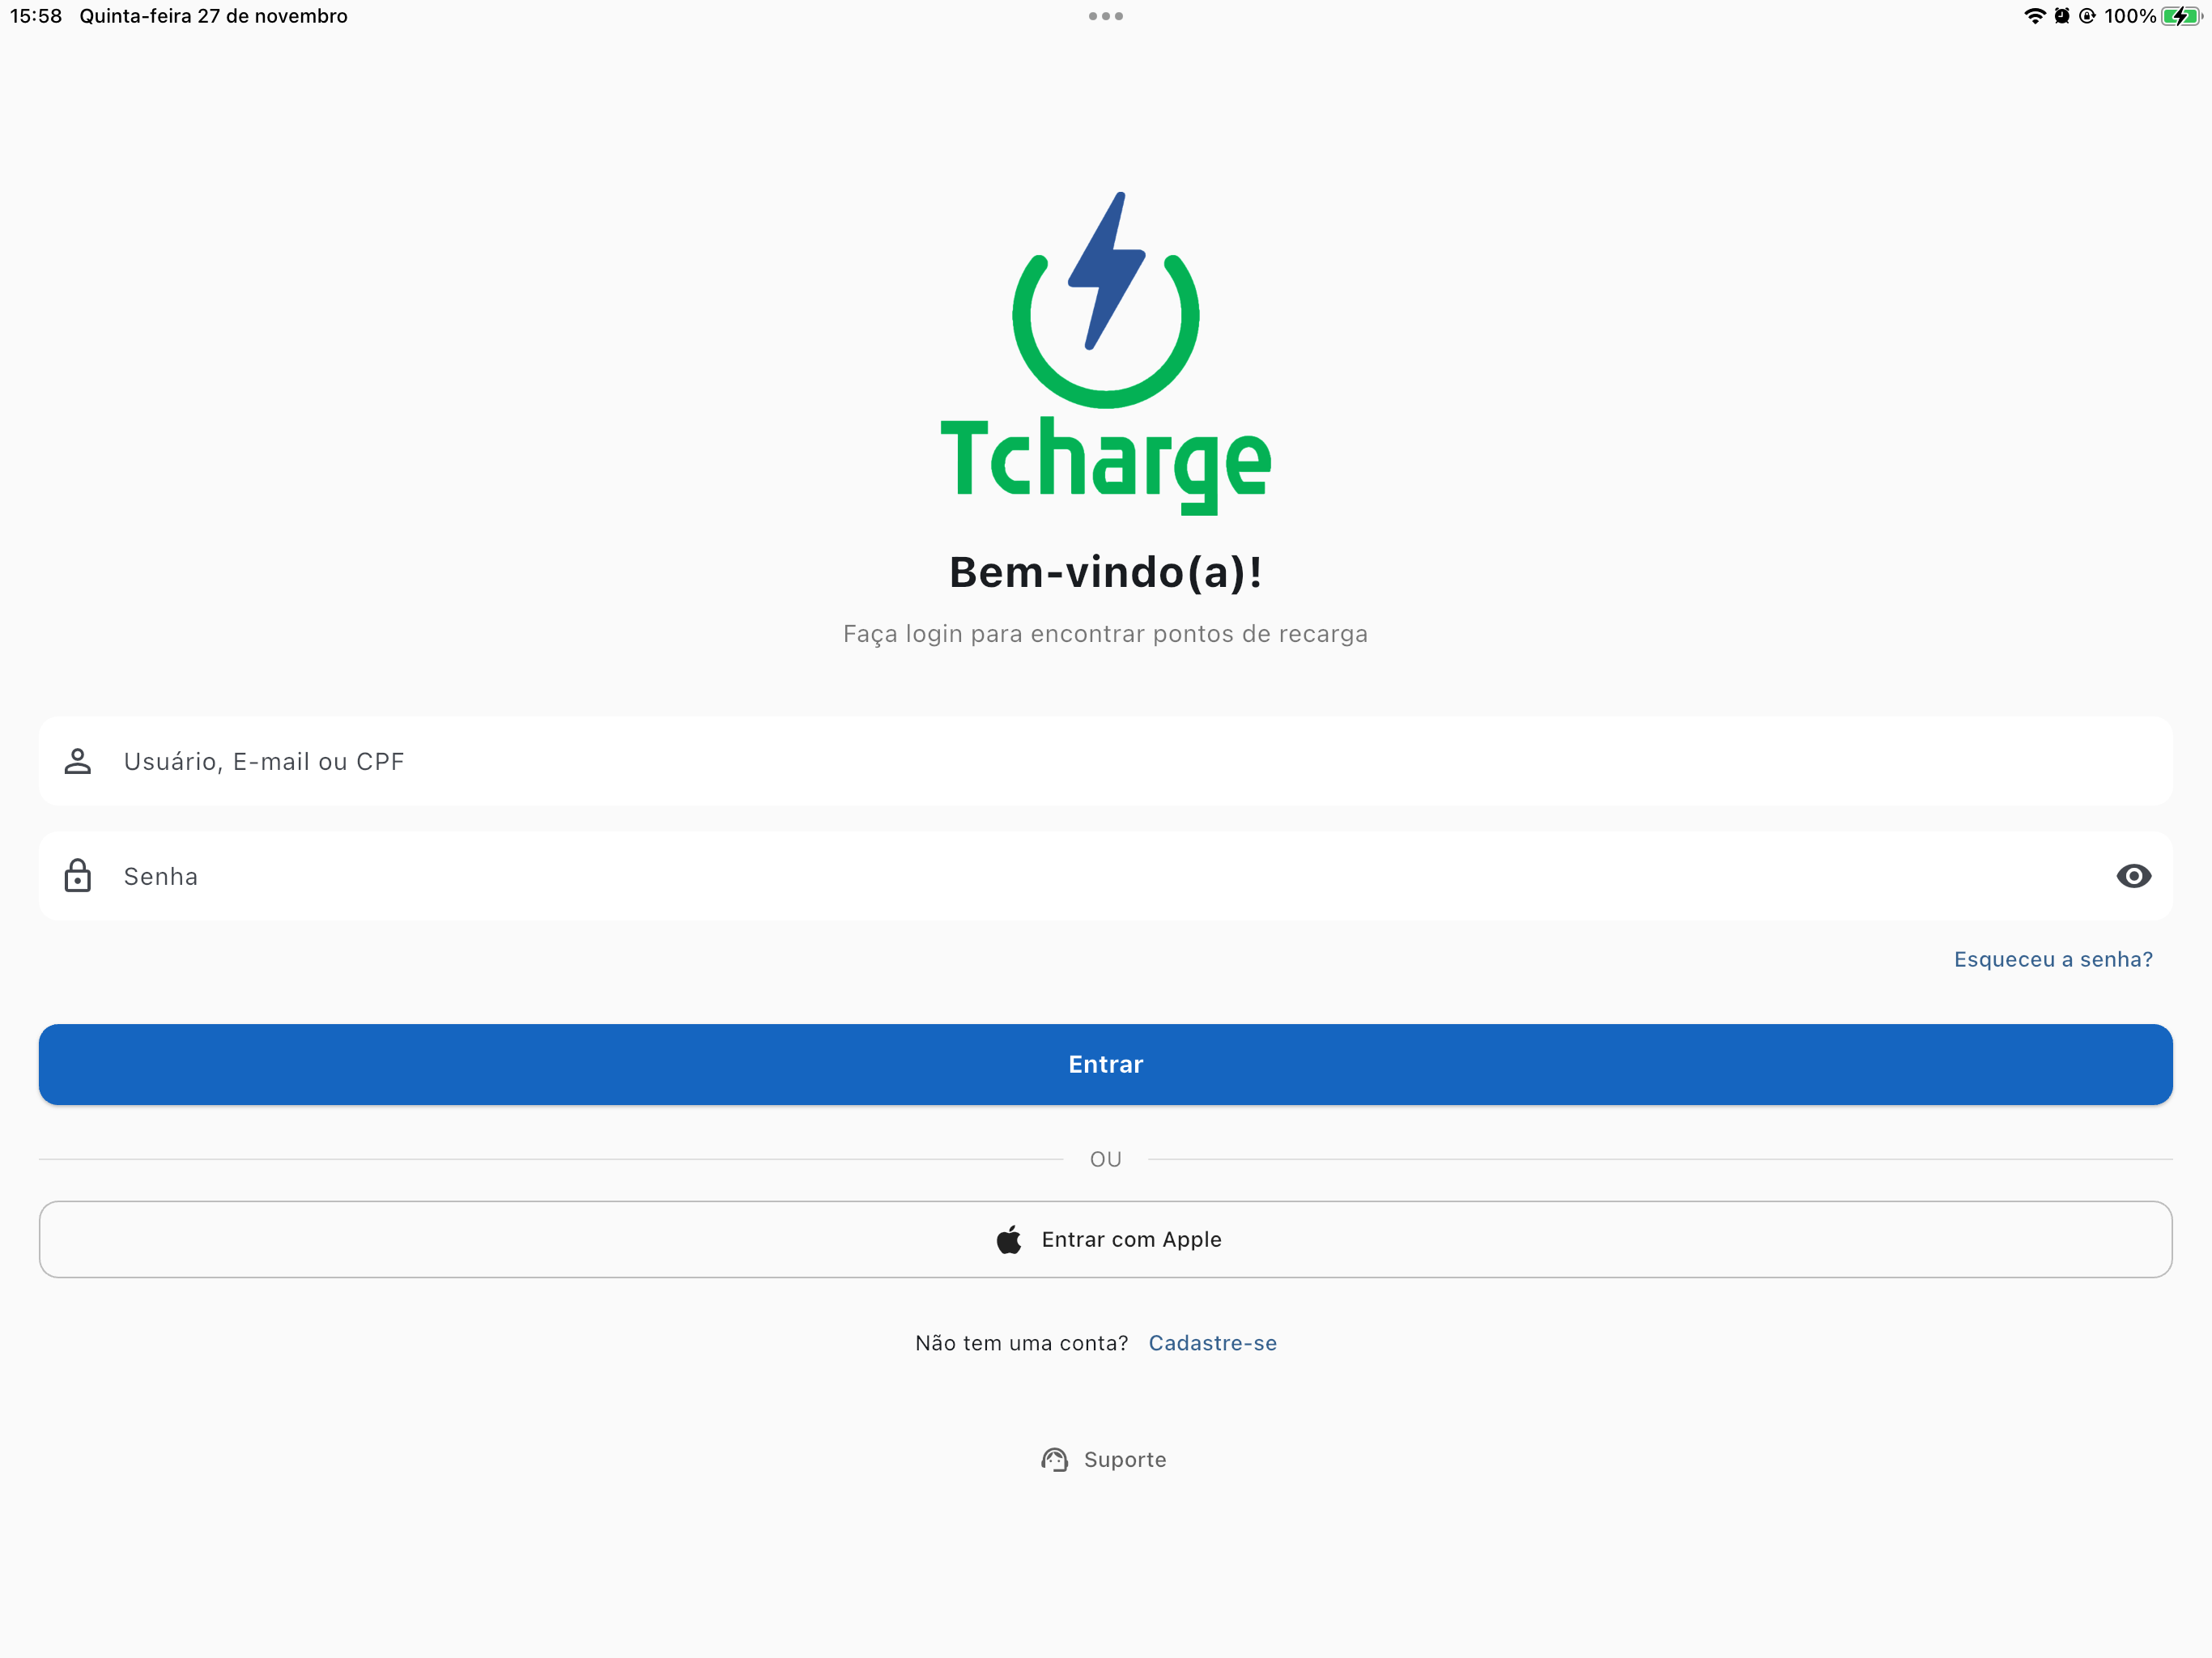2212x1658 pixels.
Task: Tap the padlock icon in password field
Action: point(77,875)
